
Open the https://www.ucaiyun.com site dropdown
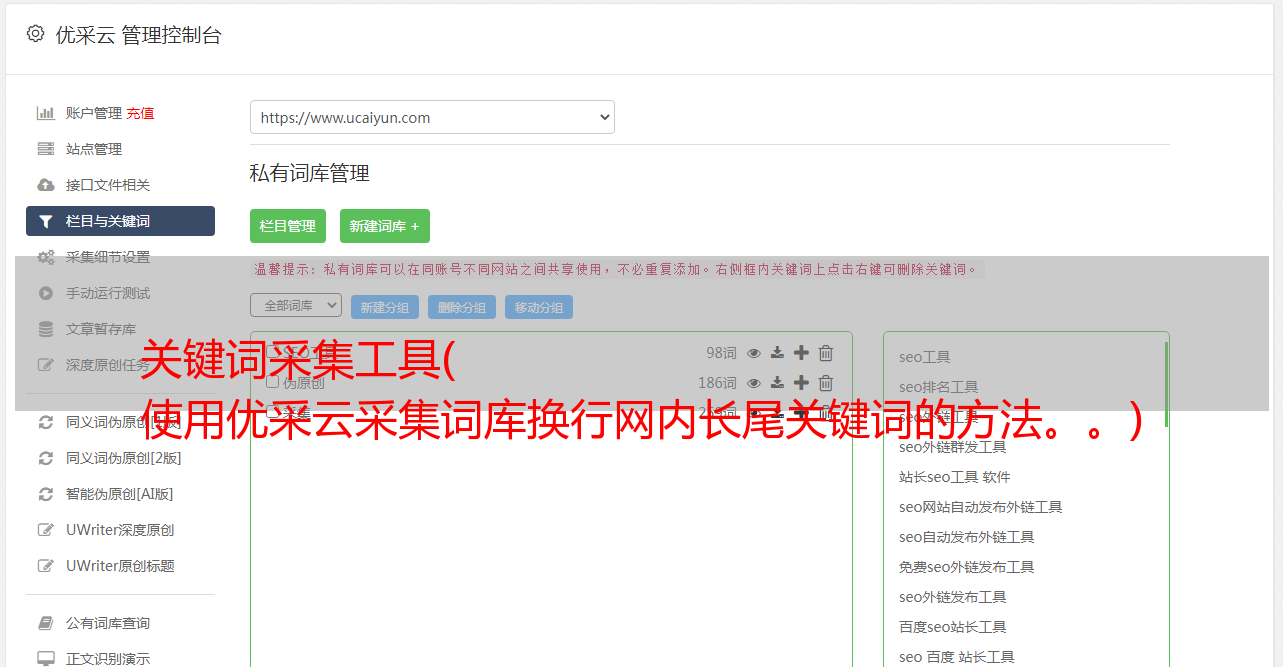(x=432, y=117)
